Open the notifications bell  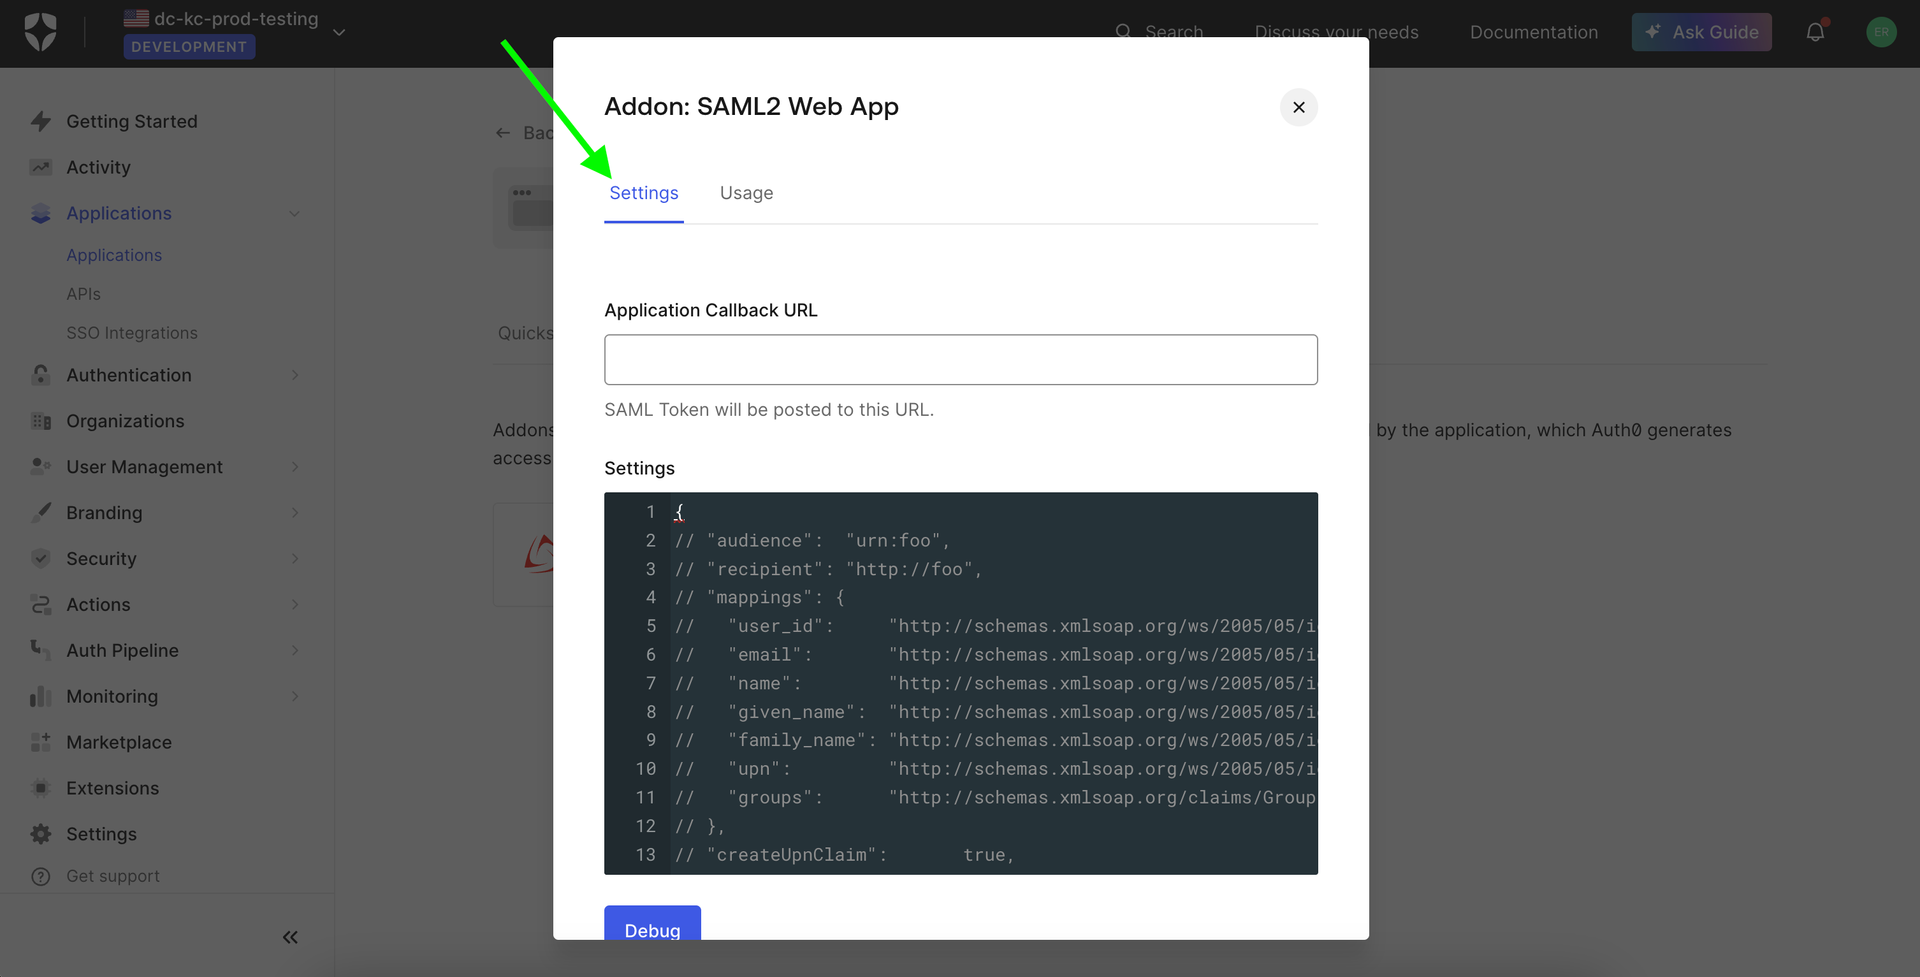pos(1815,32)
